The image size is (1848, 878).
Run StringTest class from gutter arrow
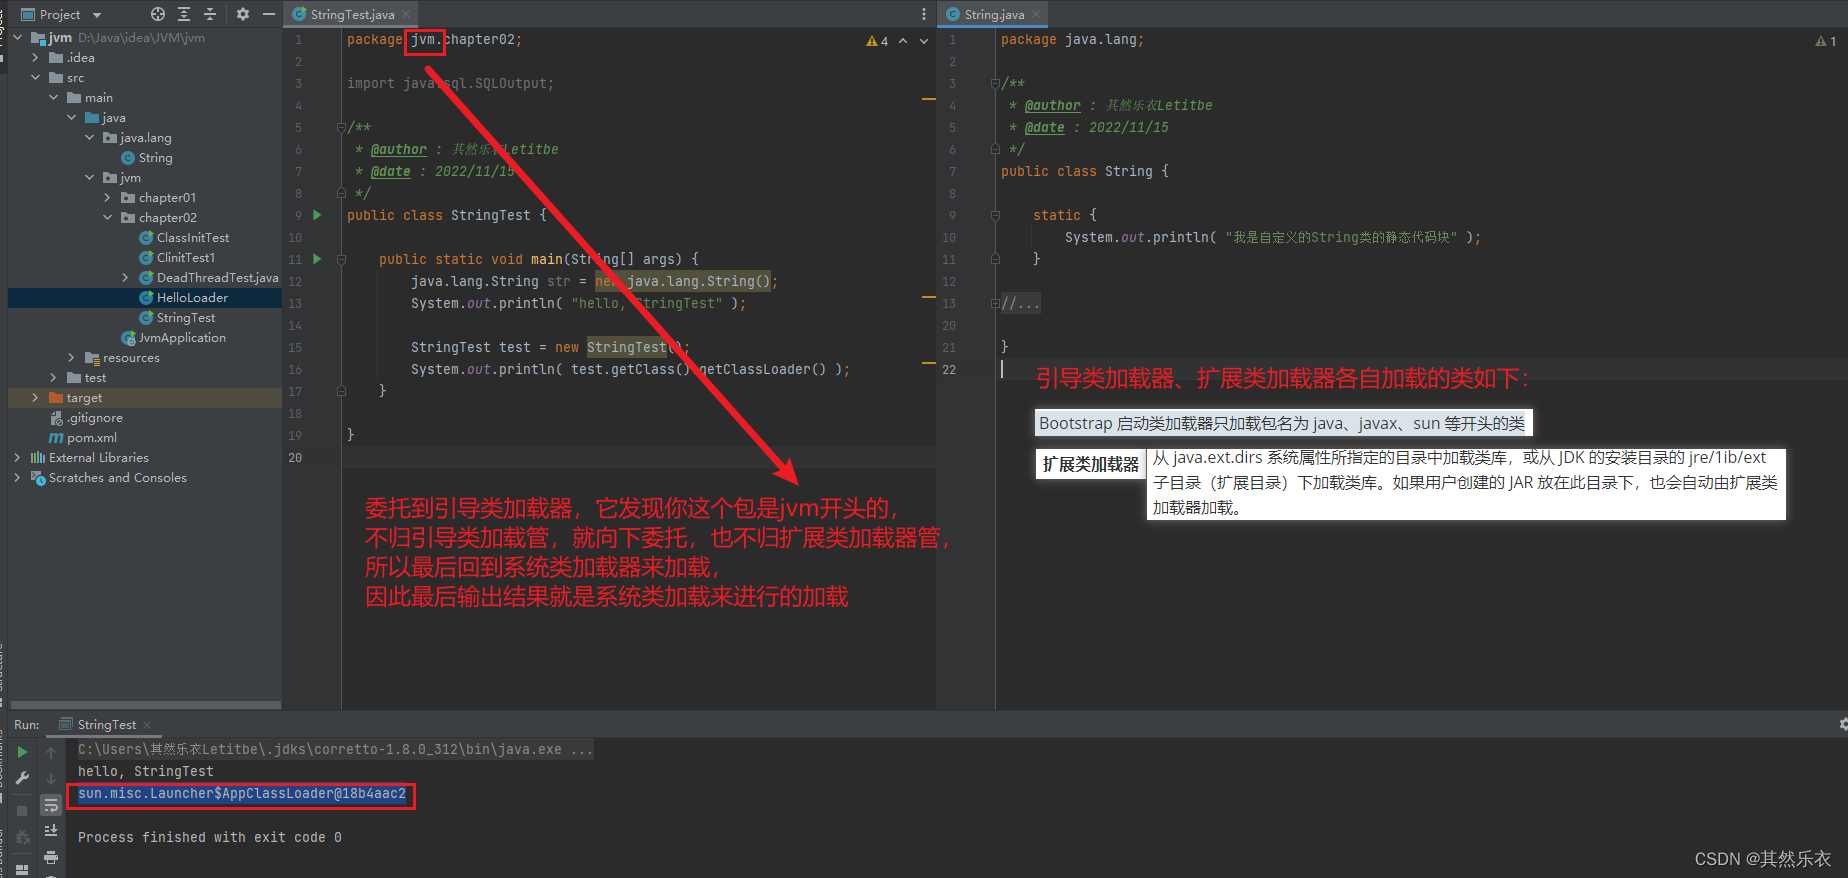click(317, 215)
